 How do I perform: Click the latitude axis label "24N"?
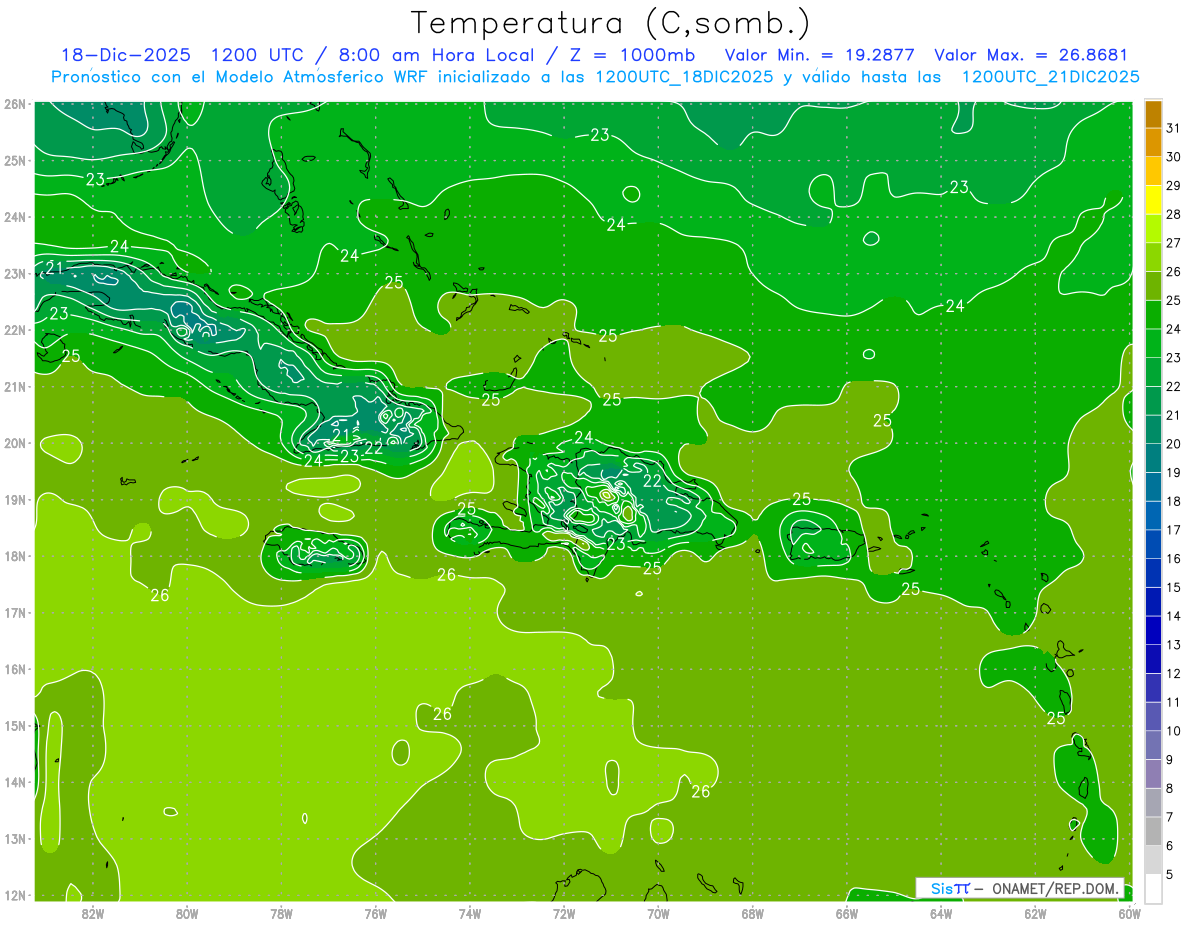[15, 217]
